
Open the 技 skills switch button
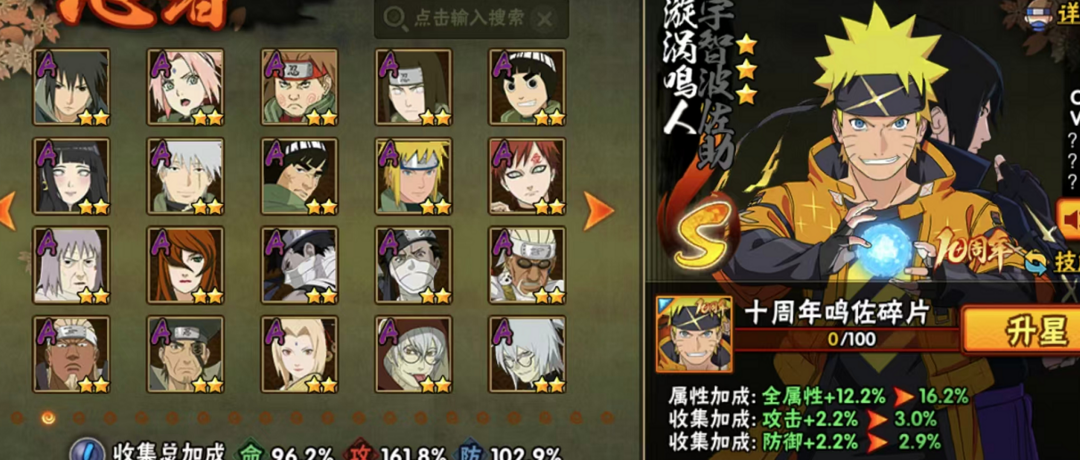pos(1052,262)
